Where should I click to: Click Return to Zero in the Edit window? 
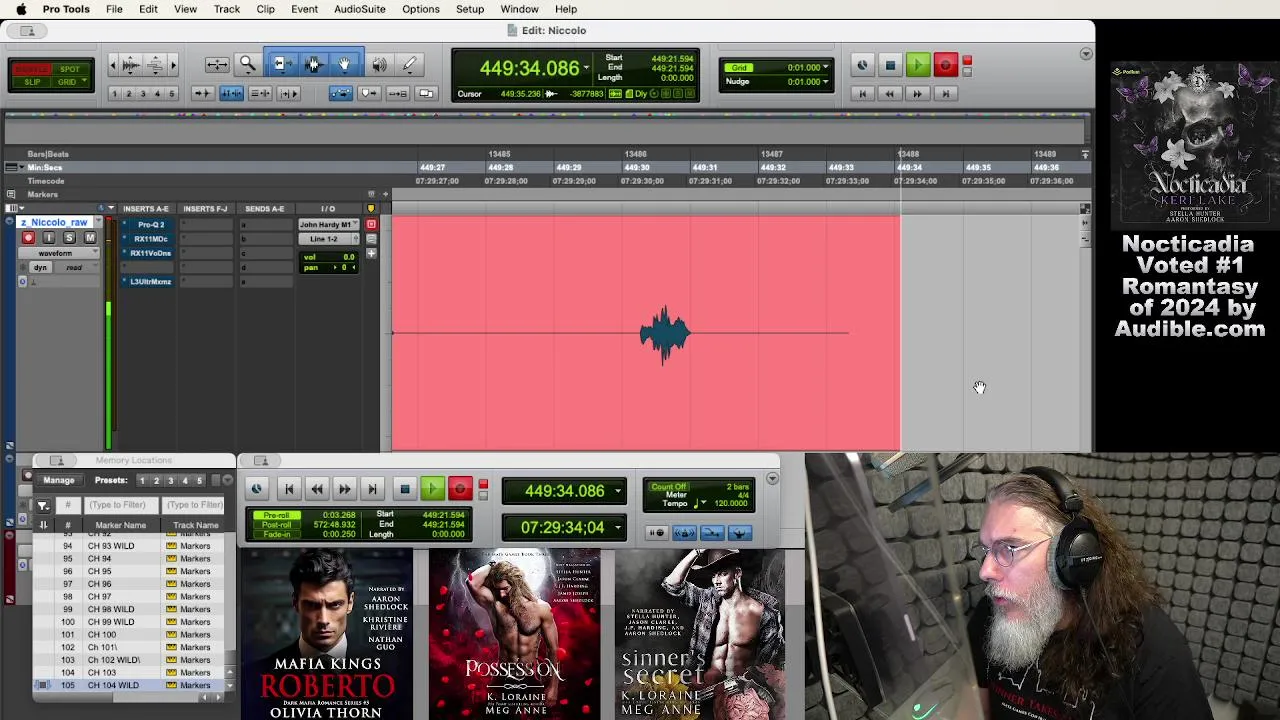(862, 94)
